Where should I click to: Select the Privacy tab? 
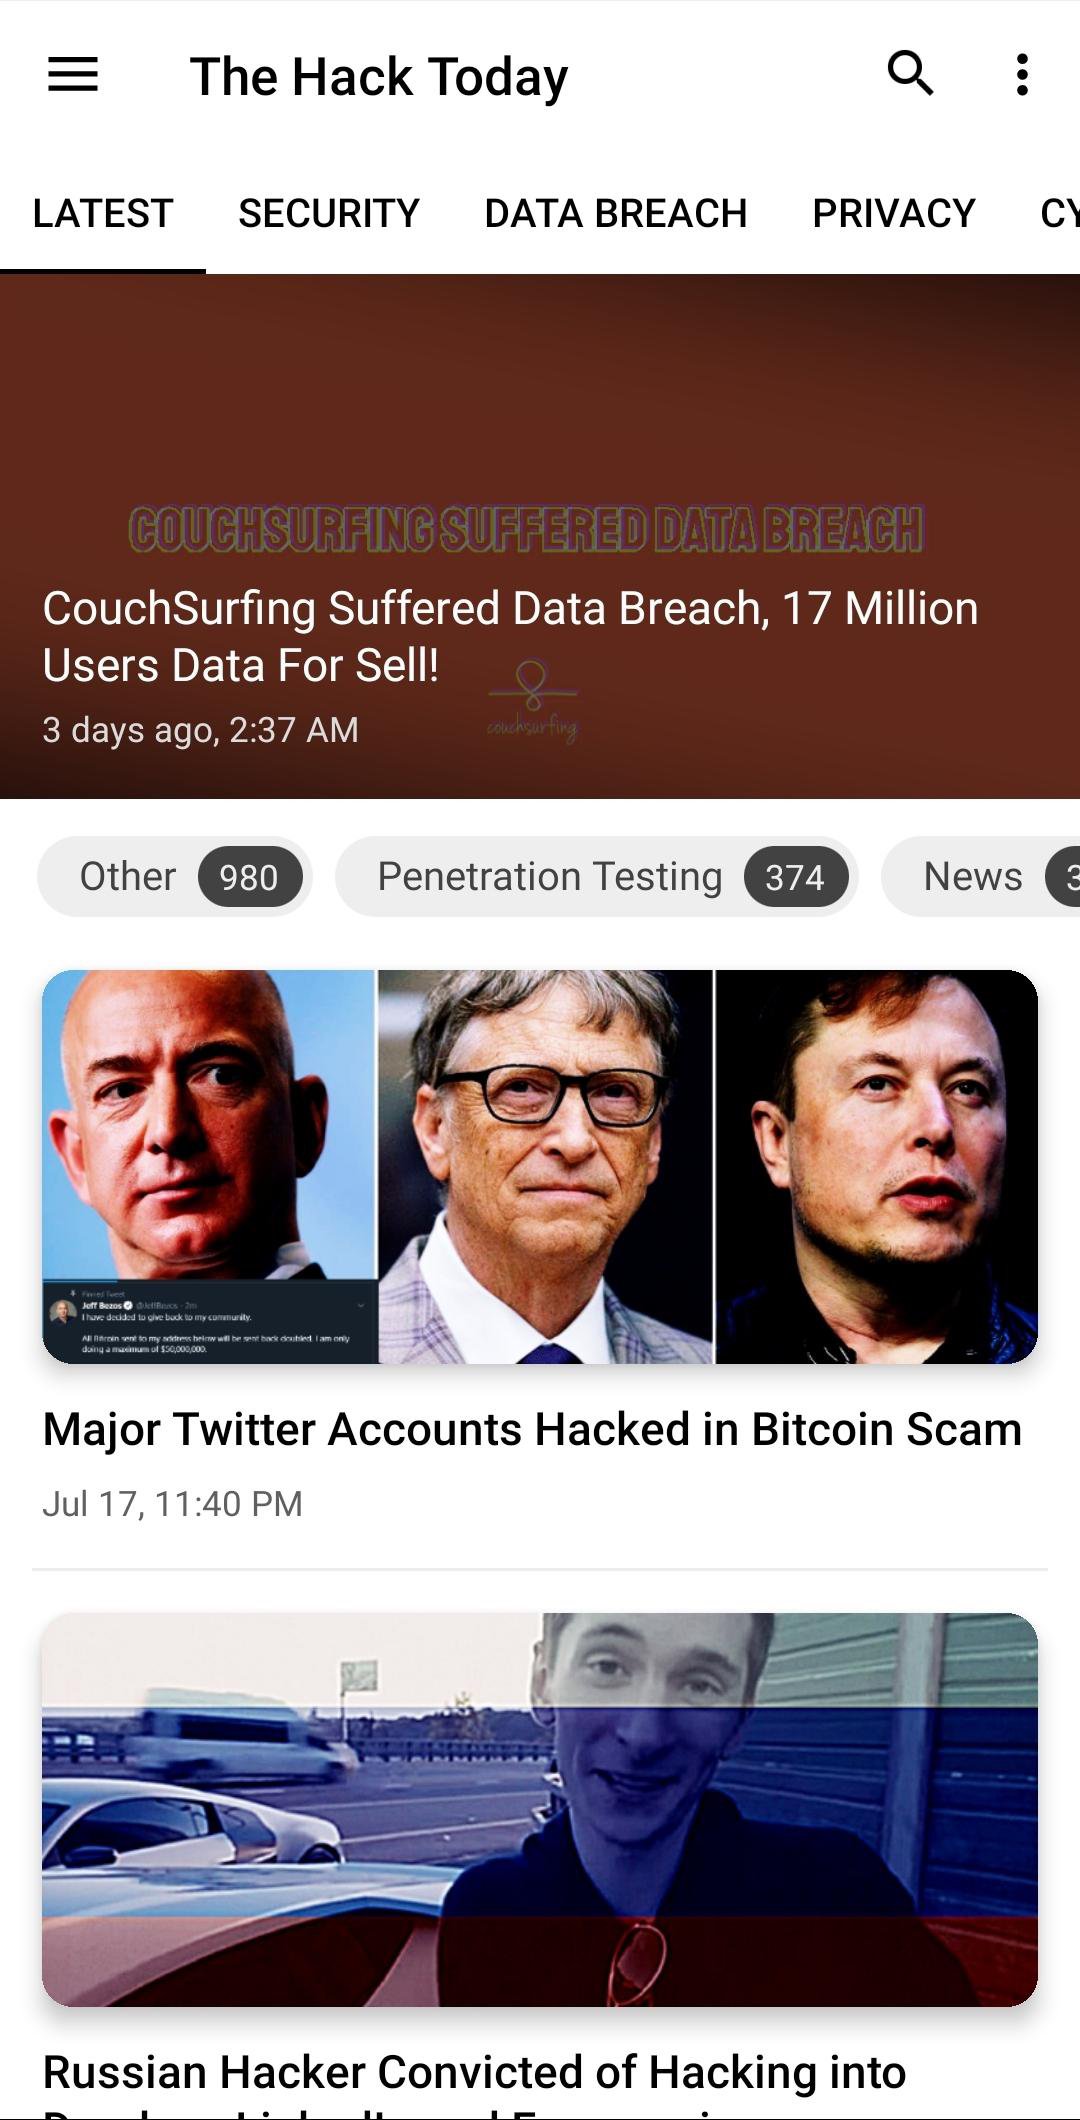(893, 213)
